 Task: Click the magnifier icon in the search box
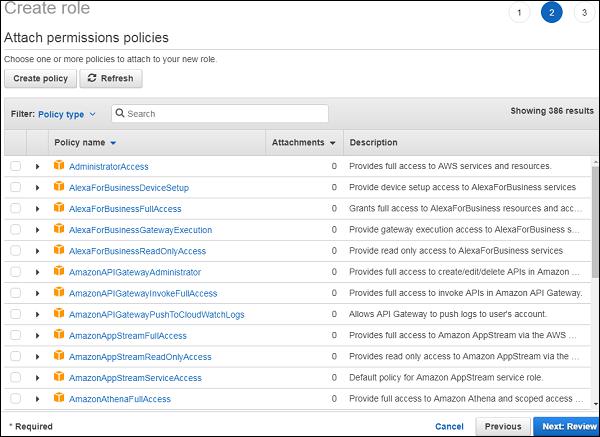(120, 114)
